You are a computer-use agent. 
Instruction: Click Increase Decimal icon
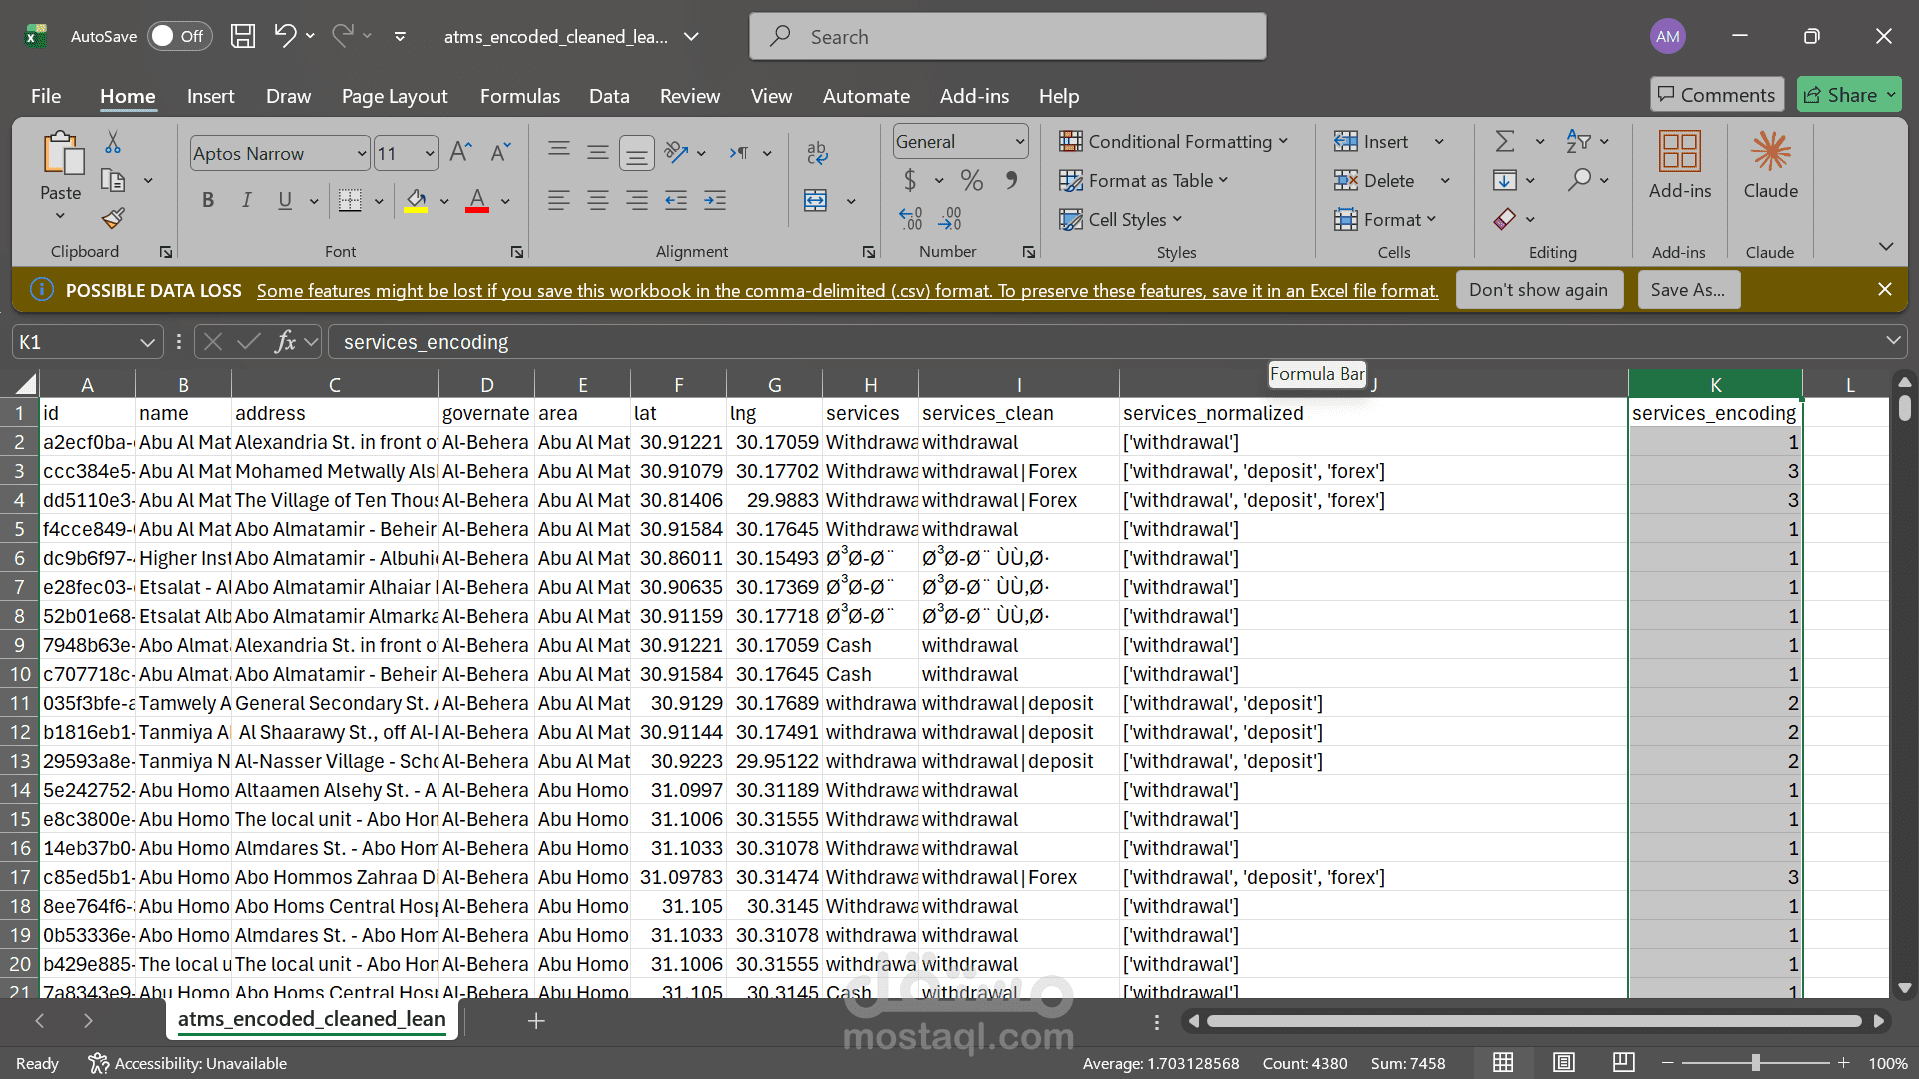pyautogui.click(x=911, y=219)
